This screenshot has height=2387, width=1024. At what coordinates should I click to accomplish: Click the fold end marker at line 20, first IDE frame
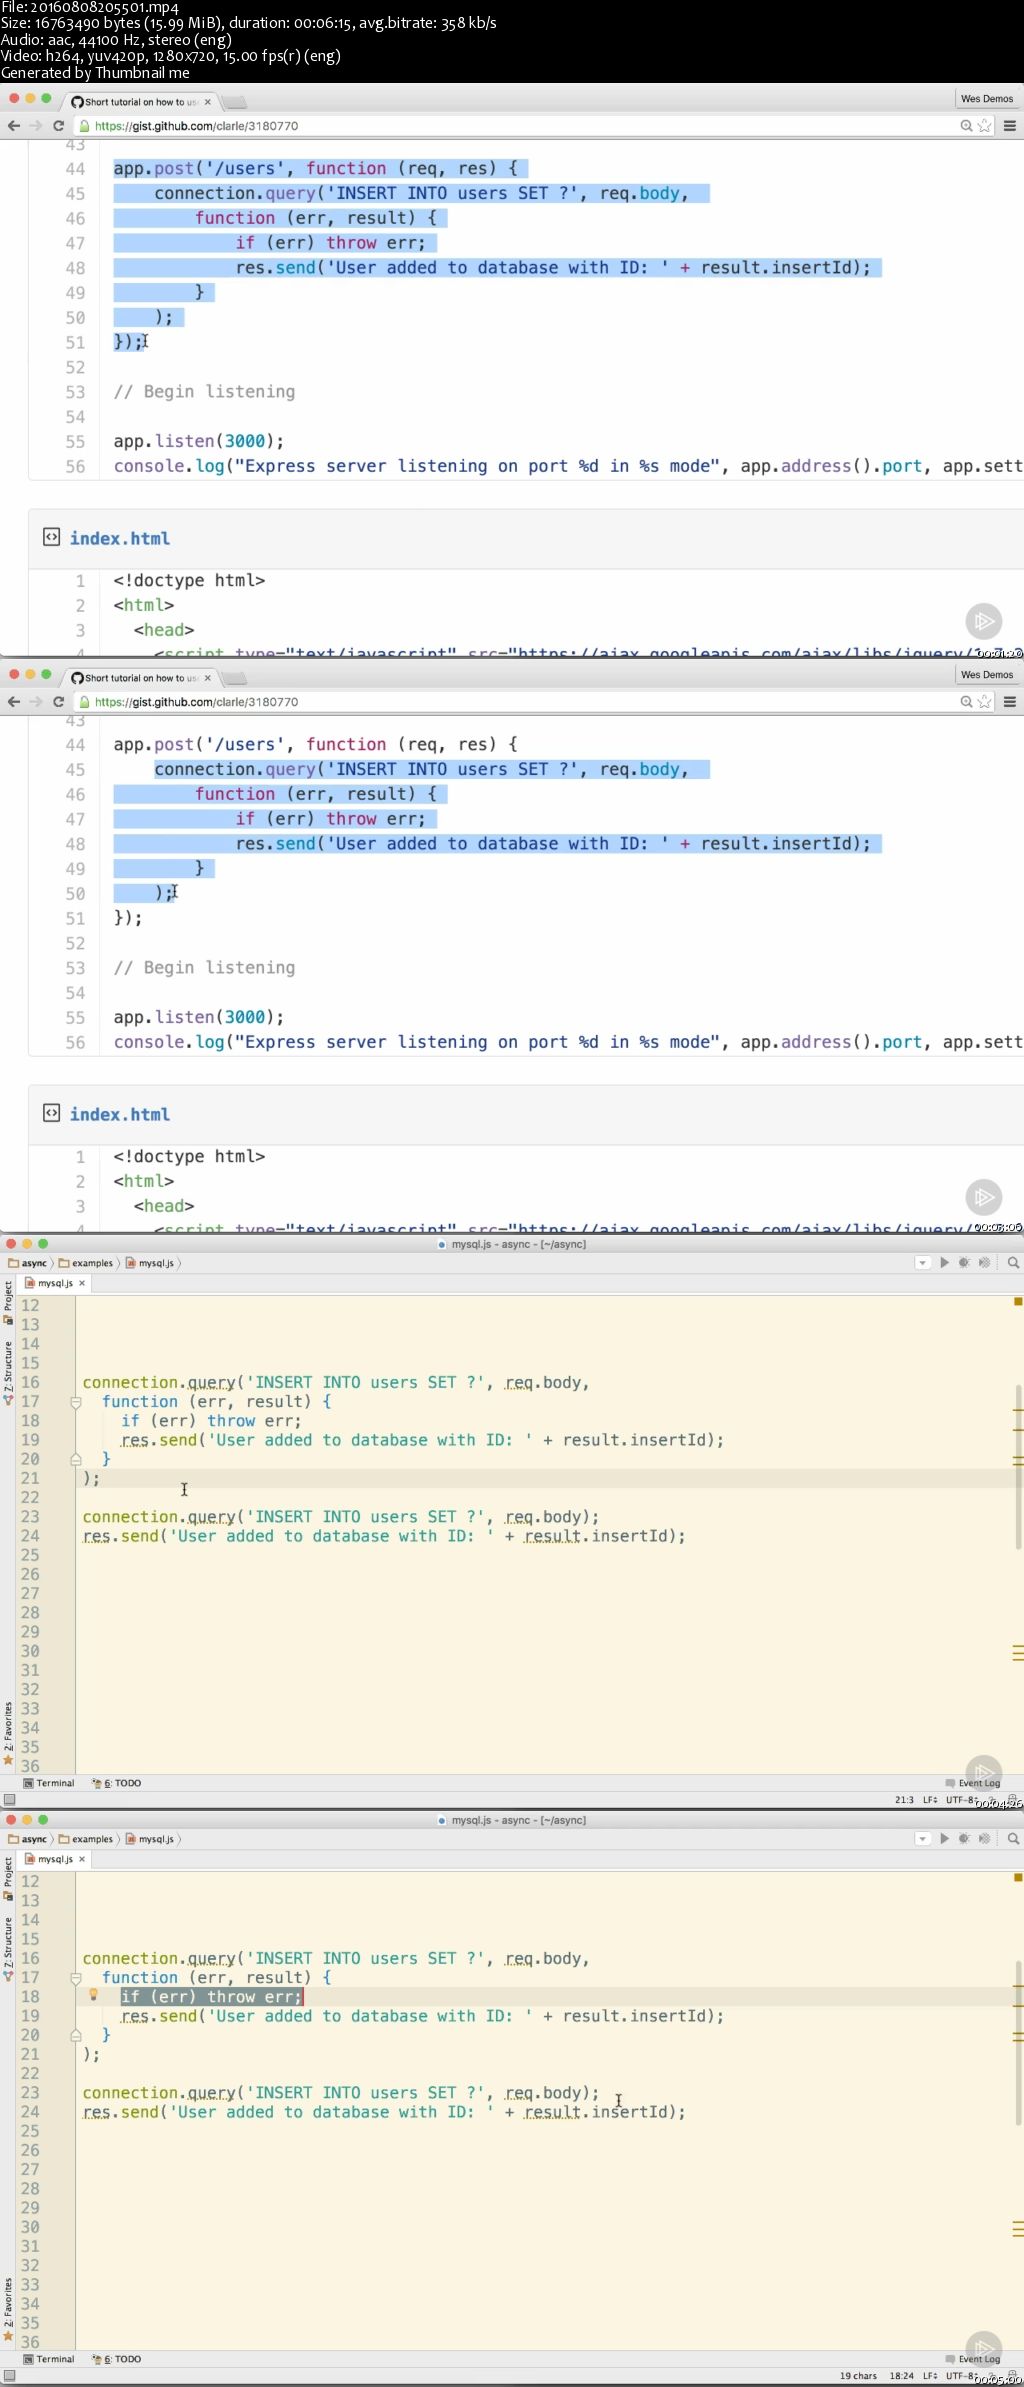tap(76, 1459)
